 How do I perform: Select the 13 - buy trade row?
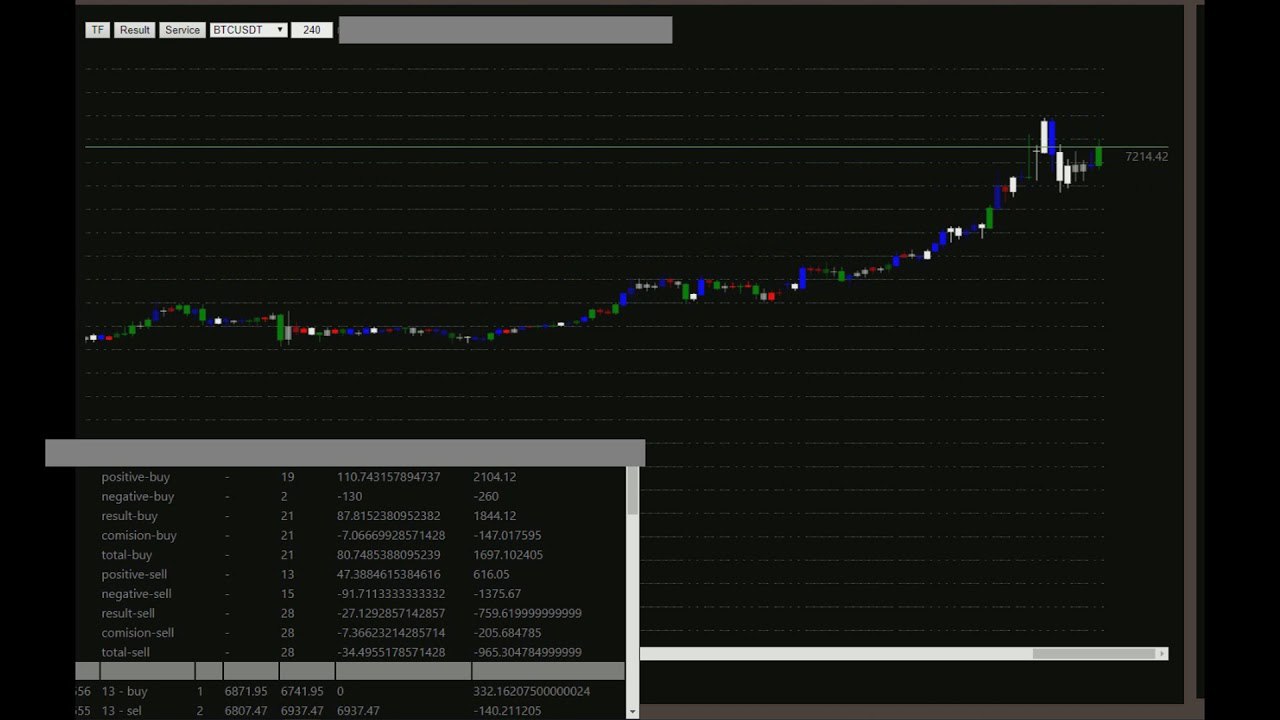pos(350,691)
